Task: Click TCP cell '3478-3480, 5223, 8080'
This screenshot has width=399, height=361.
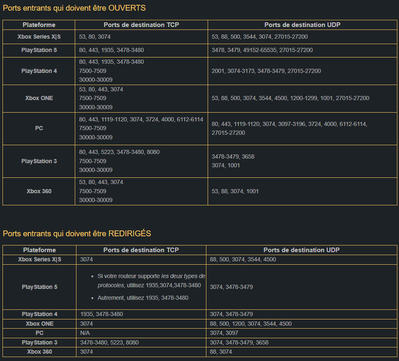Action: pos(109,343)
